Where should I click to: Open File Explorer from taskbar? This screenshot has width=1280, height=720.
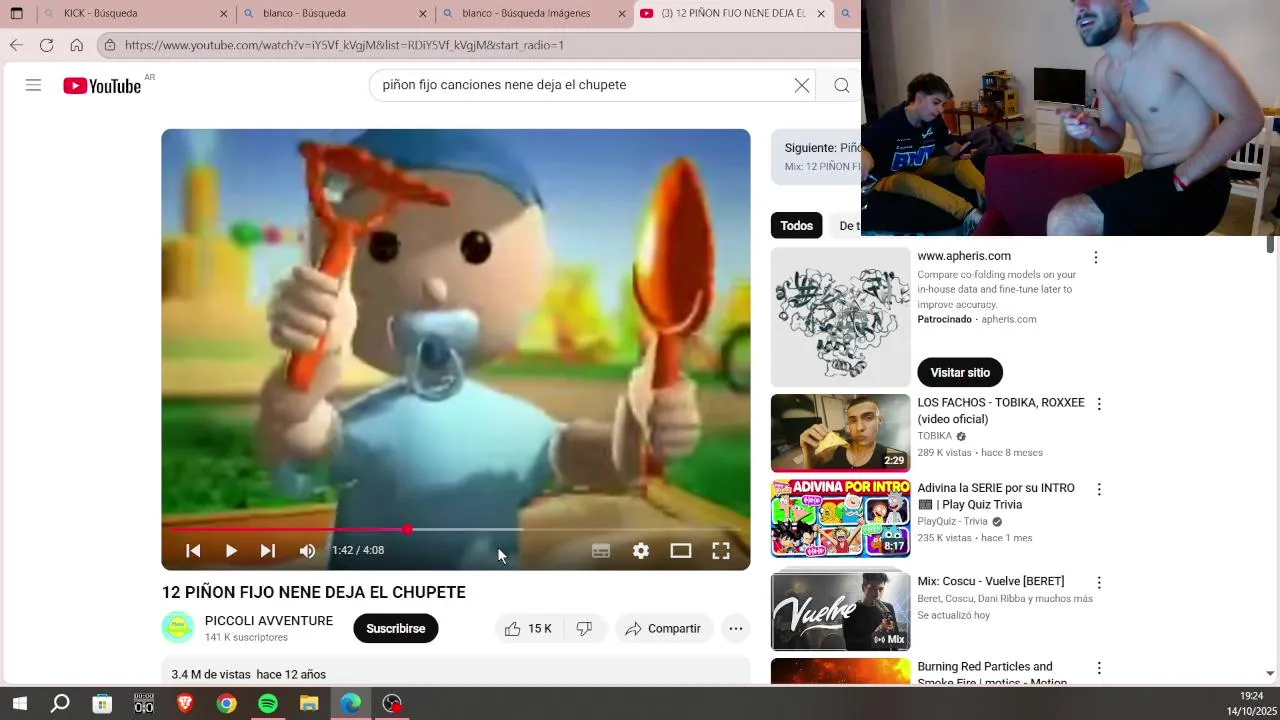click(x=309, y=704)
